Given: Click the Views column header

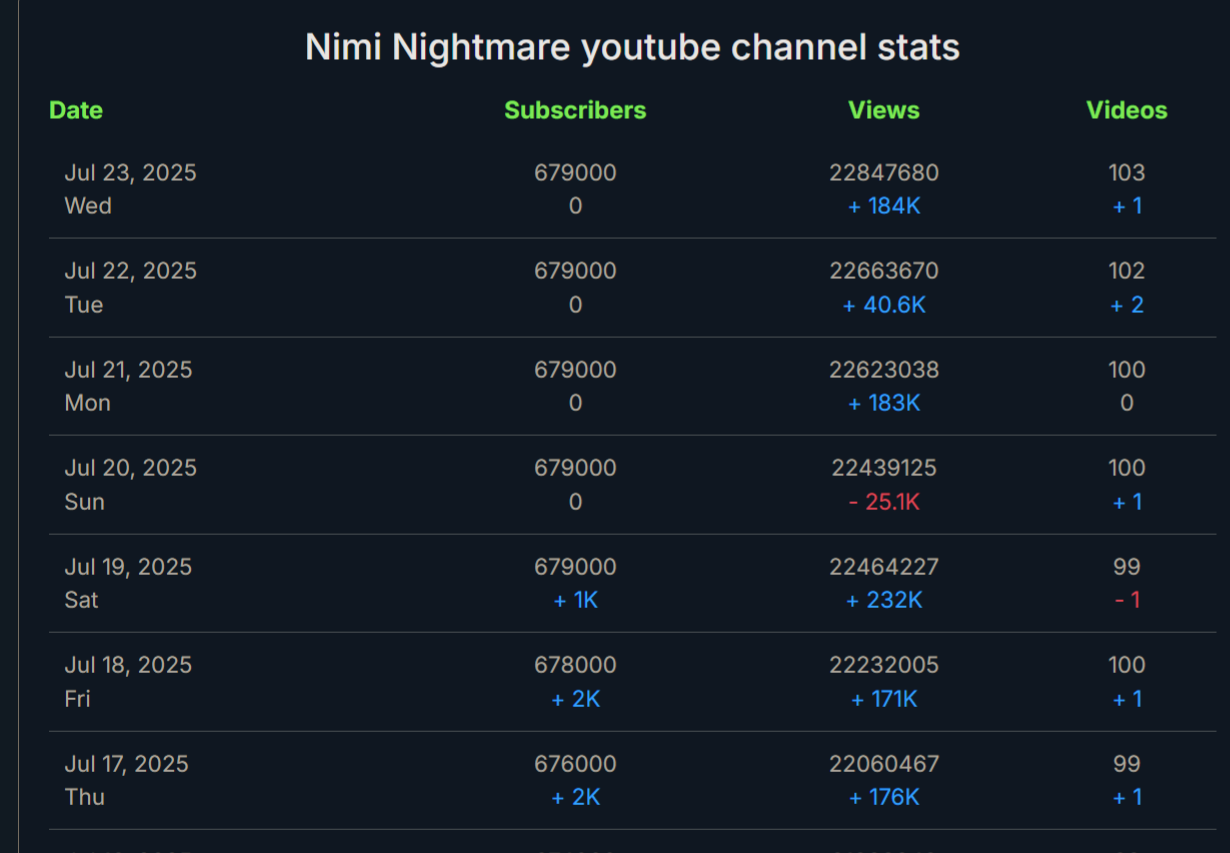Looking at the screenshot, I should coord(884,110).
